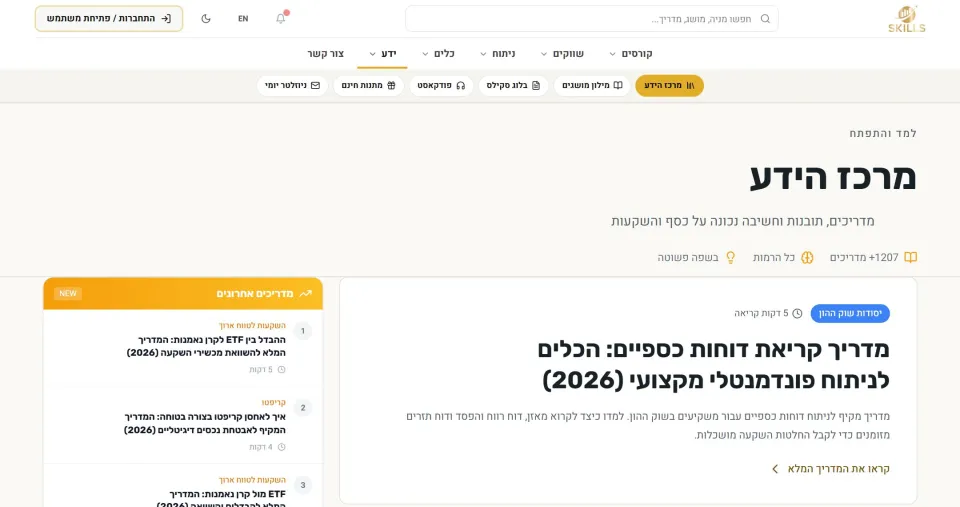Select the מרכז הידע tab
This screenshot has width=960, height=507.
[669, 86]
